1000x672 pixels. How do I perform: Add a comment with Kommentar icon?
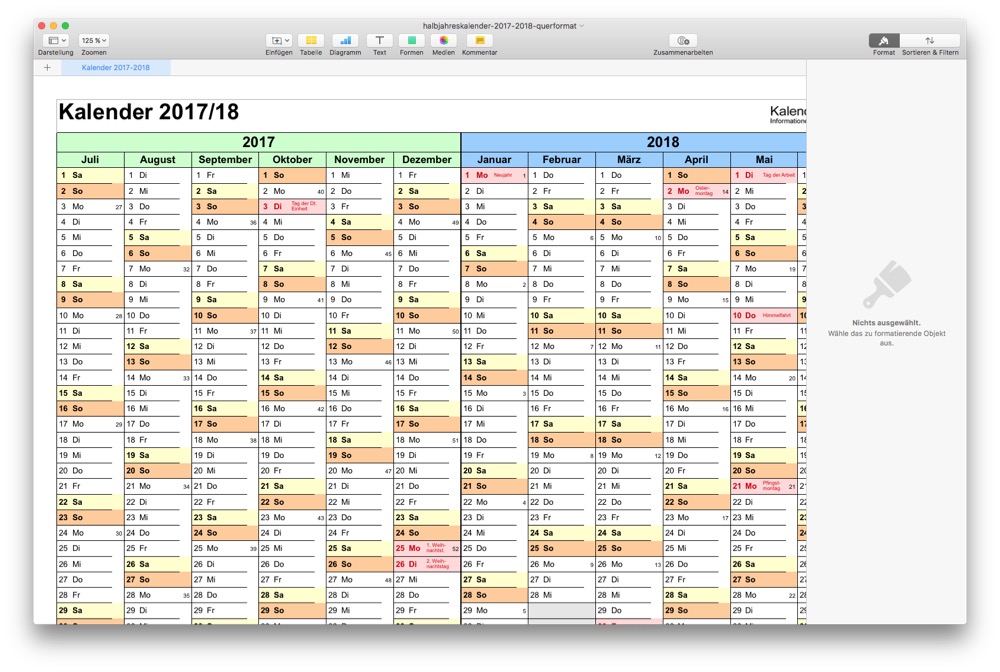tap(479, 40)
